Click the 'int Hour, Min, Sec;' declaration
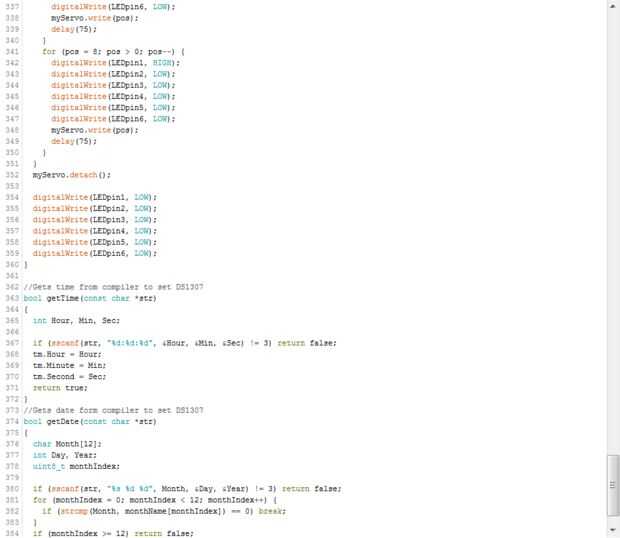 [x=76, y=321]
